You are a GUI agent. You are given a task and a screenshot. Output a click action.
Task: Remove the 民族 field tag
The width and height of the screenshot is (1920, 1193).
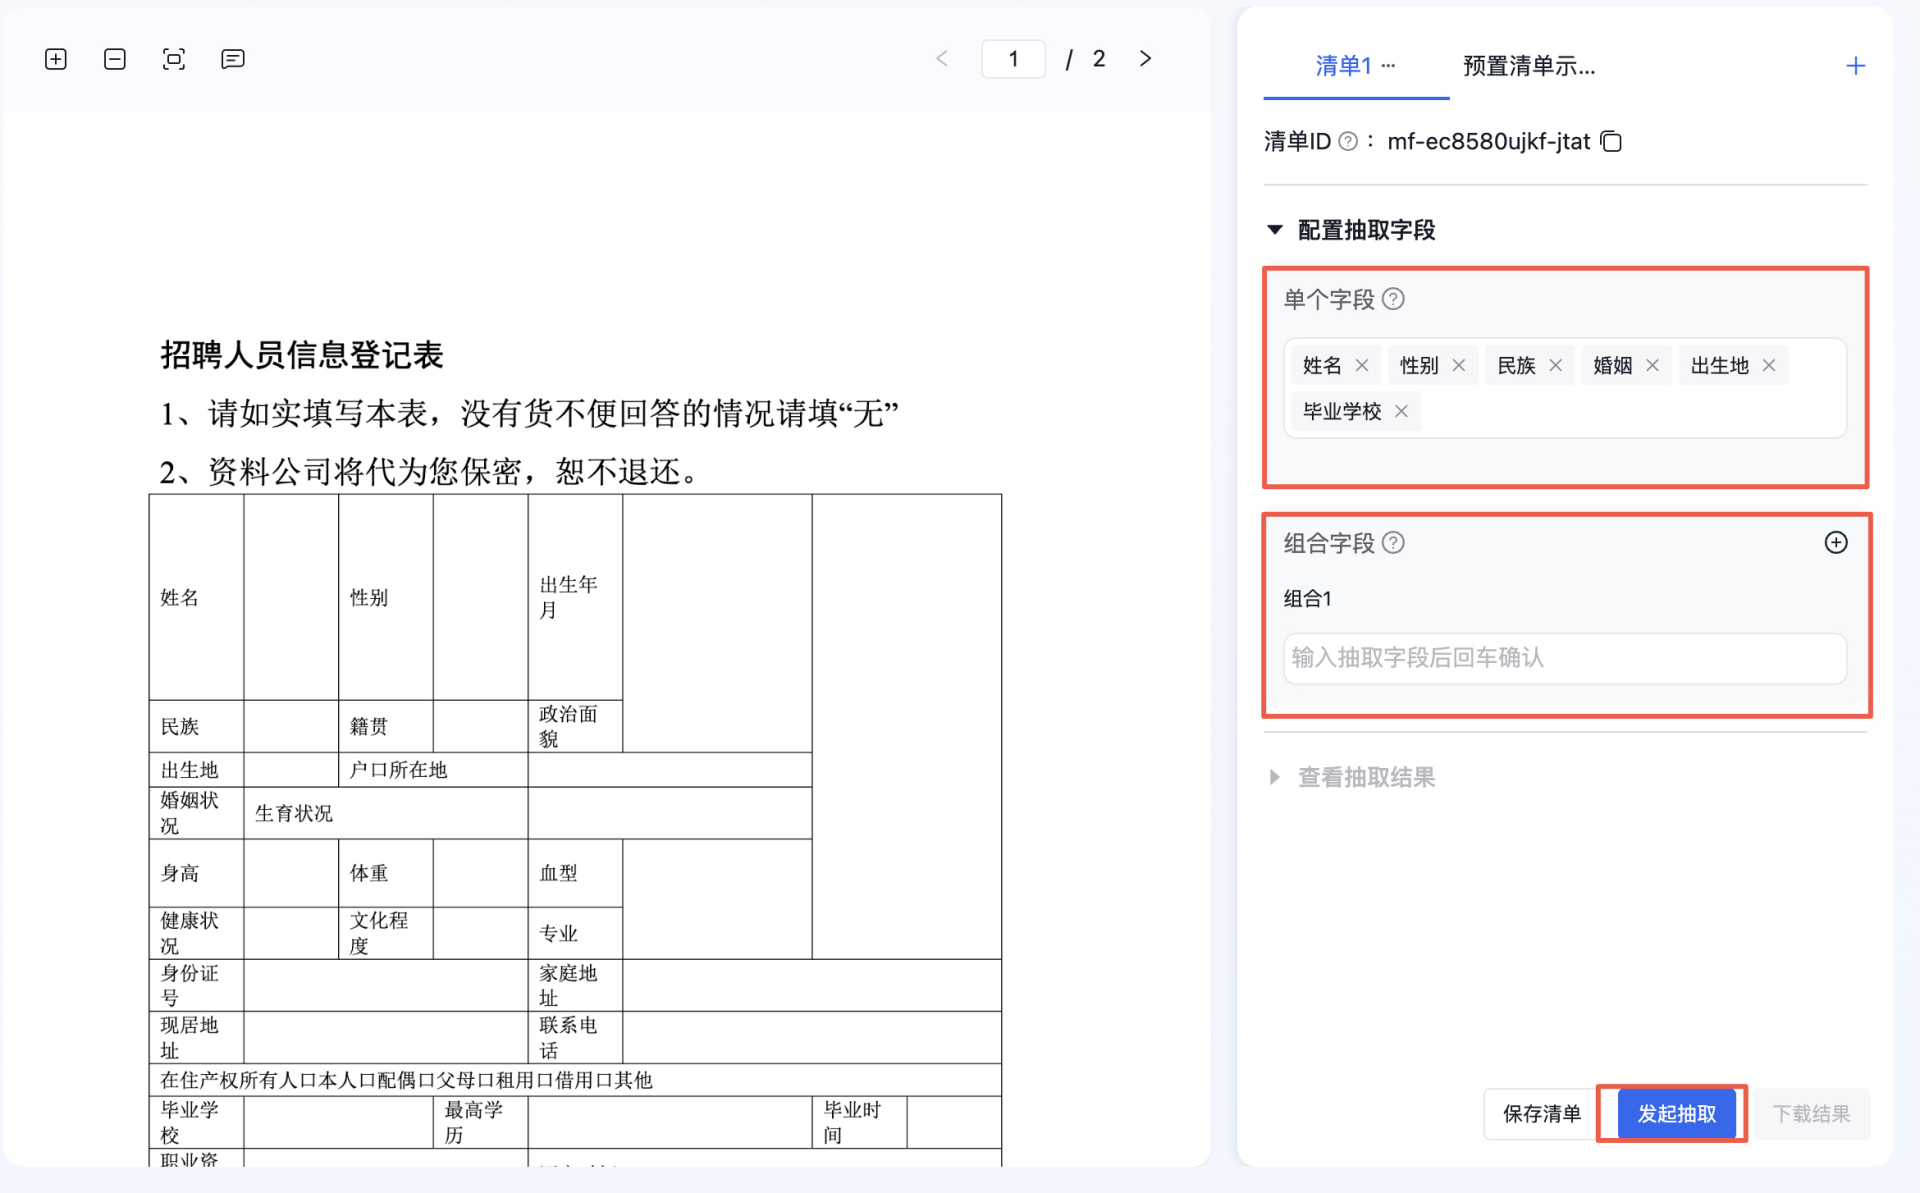coord(1556,366)
